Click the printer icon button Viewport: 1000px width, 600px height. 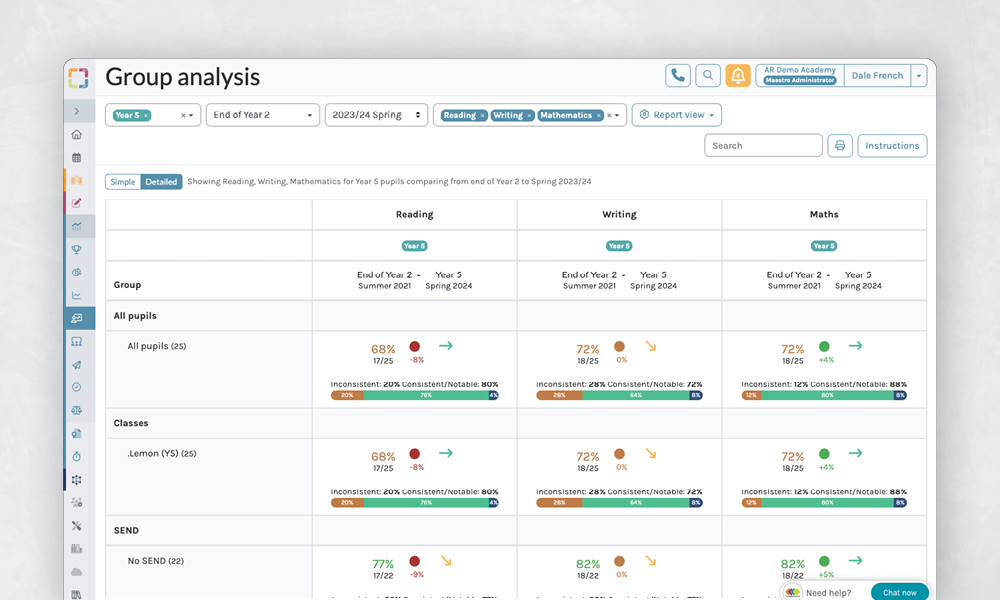click(x=840, y=146)
